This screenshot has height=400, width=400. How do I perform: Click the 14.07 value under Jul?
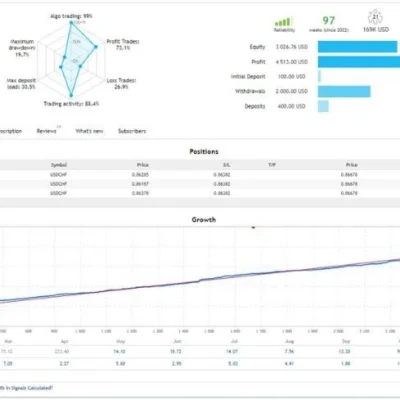pyautogui.click(x=232, y=351)
